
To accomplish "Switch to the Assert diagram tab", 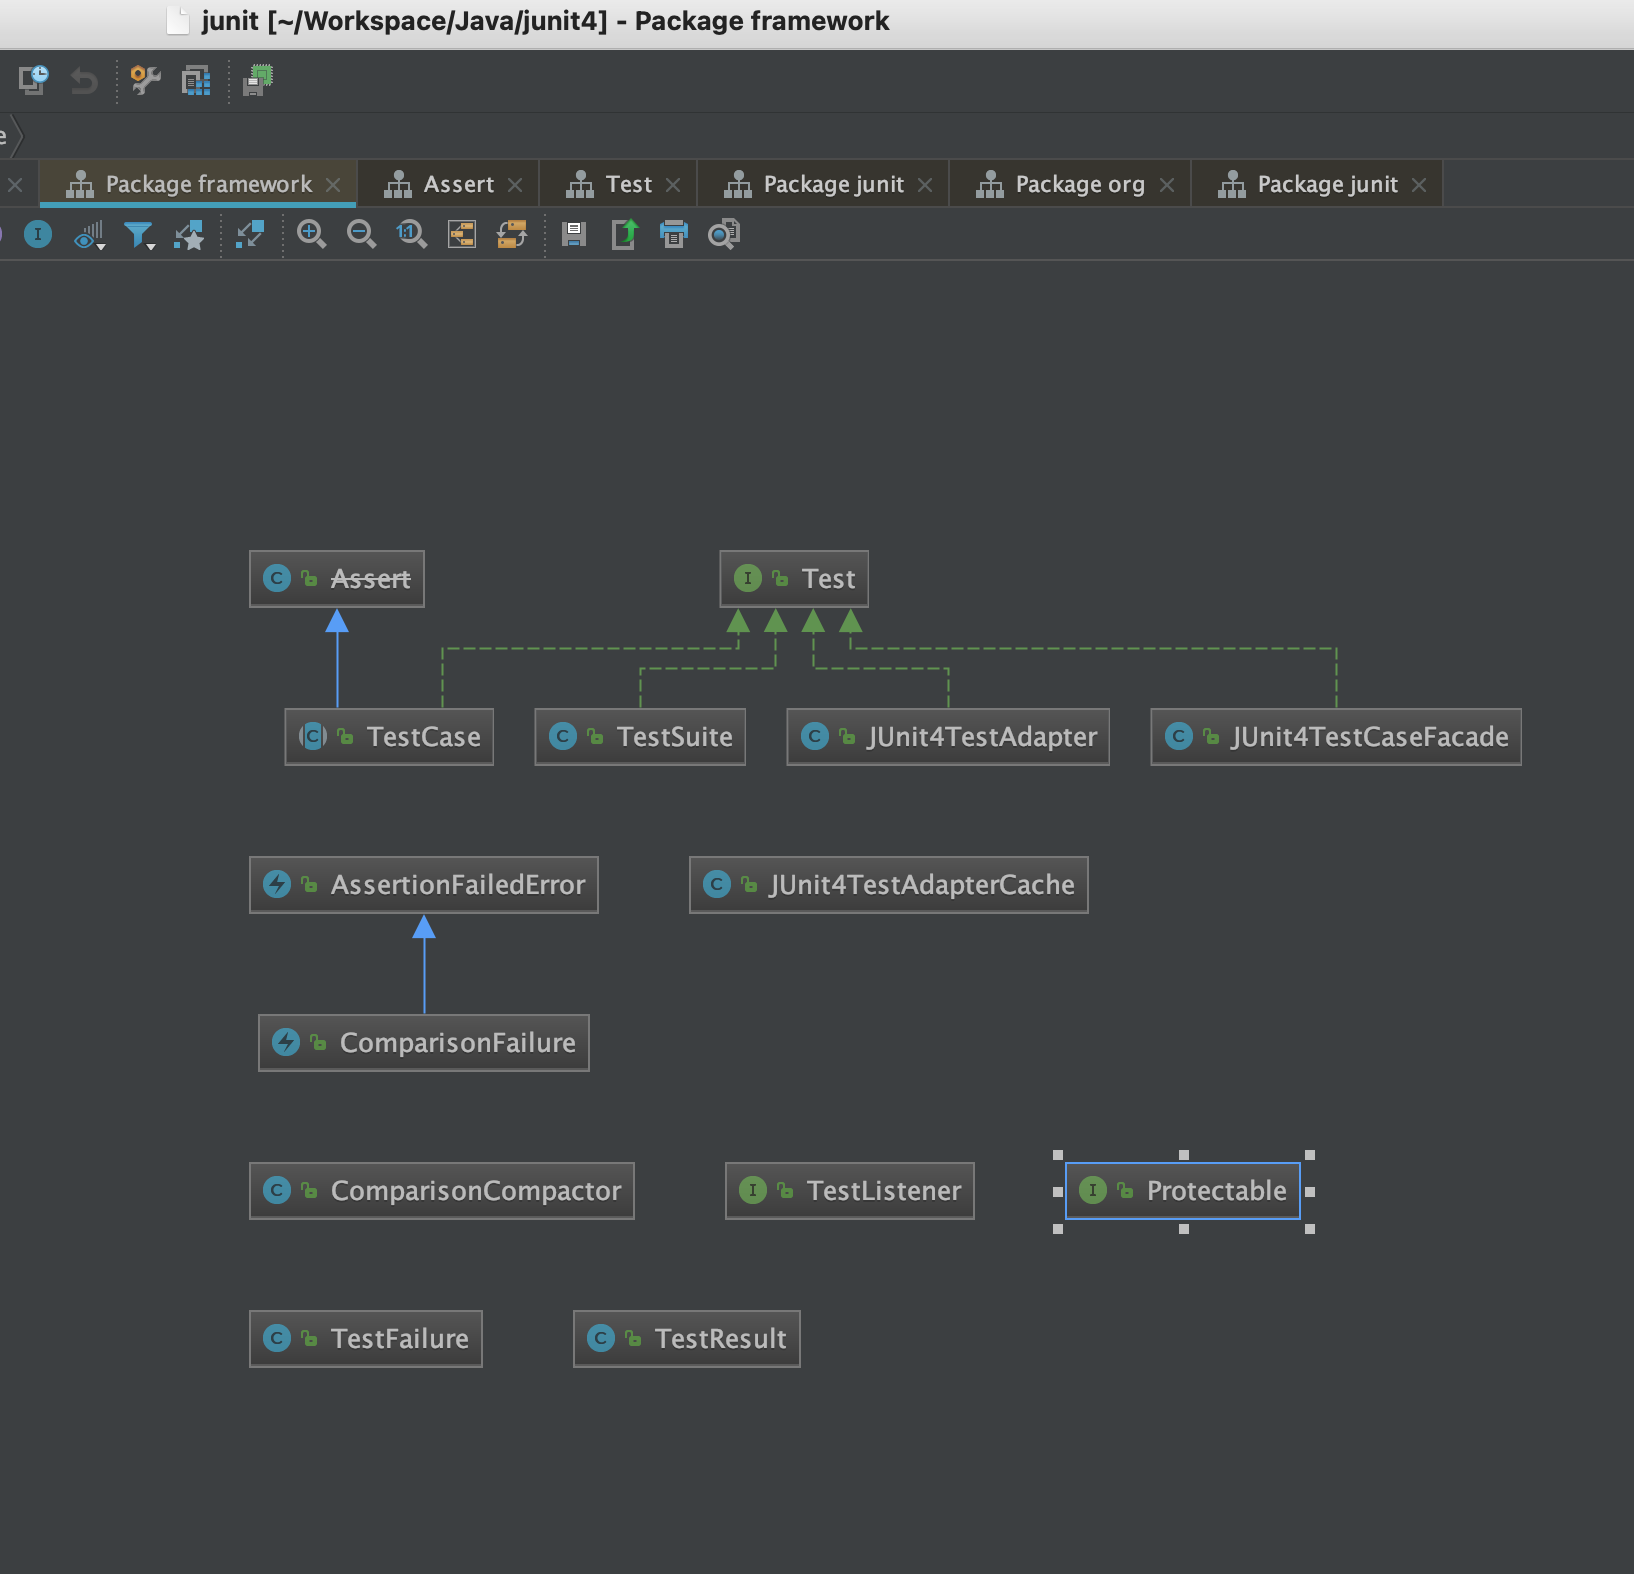I will pos(458,183).
